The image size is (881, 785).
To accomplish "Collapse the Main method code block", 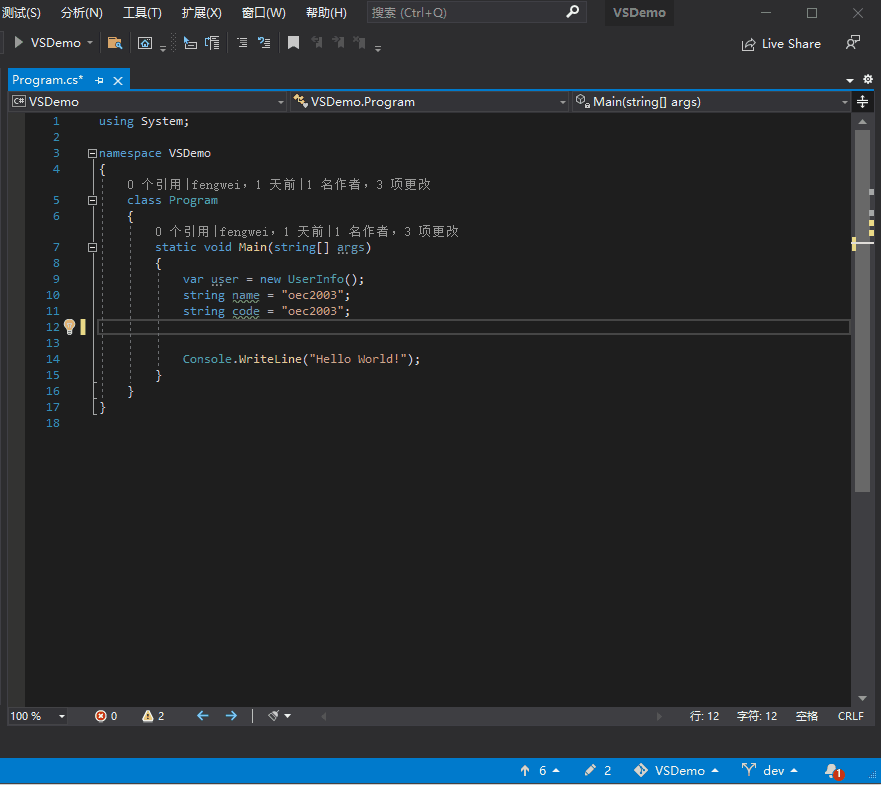I will pyautogui.click(x=92, y=247).
